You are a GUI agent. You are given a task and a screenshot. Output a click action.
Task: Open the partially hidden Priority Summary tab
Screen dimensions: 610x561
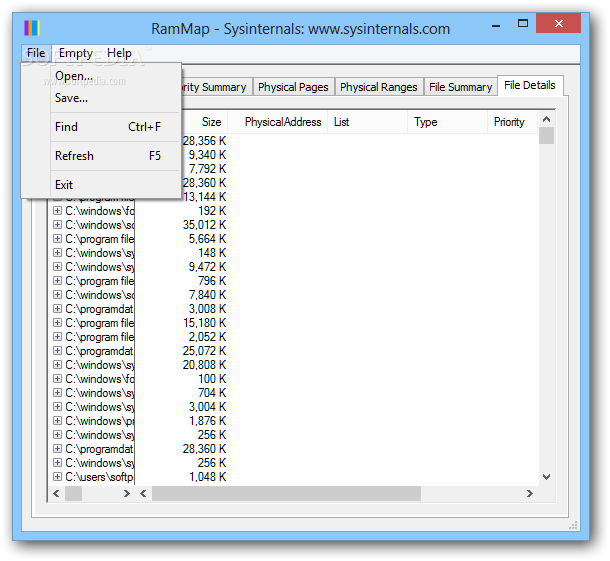click(x=217, y=87)
